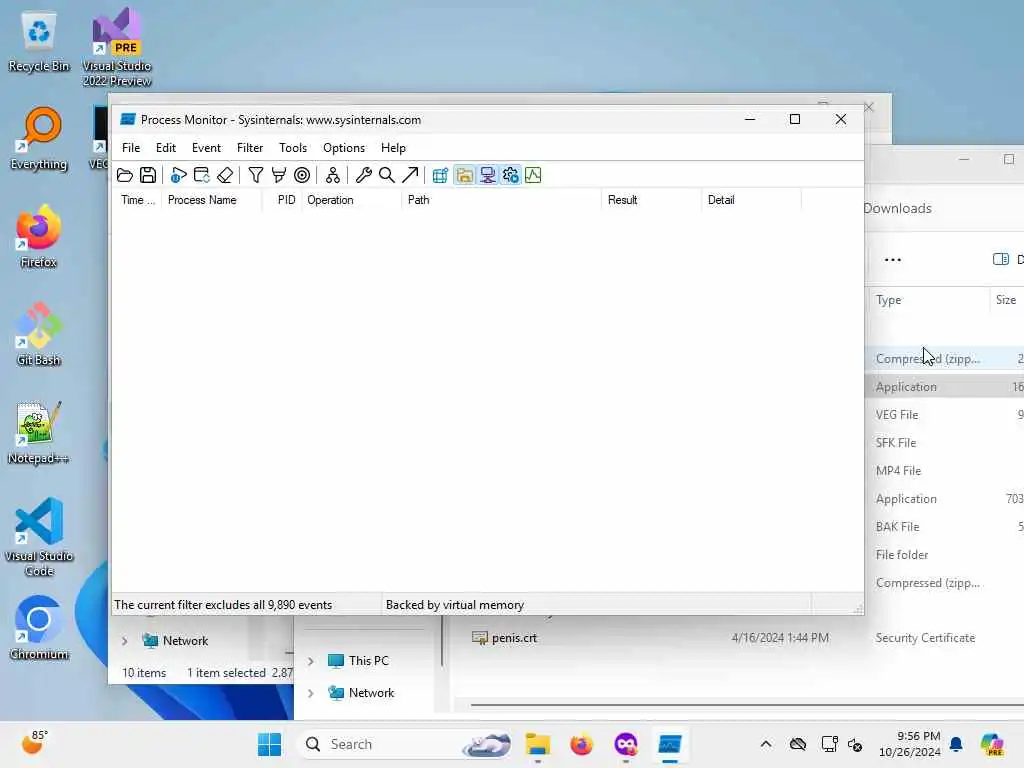Click the Windows Start button on taskbar
Screen dimensions: 1024x768
click(269, 744)
